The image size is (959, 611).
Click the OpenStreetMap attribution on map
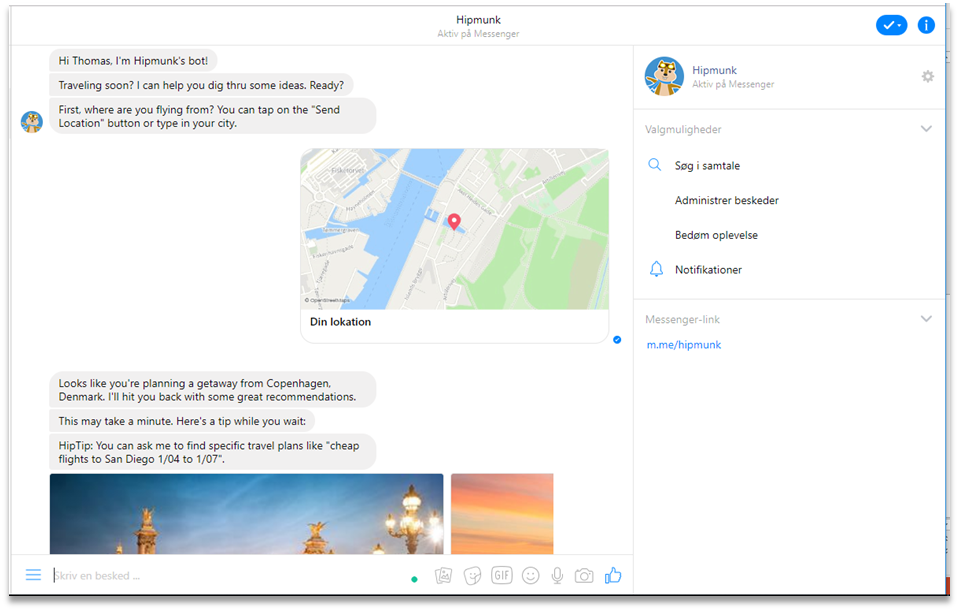[x=327, y=300]
